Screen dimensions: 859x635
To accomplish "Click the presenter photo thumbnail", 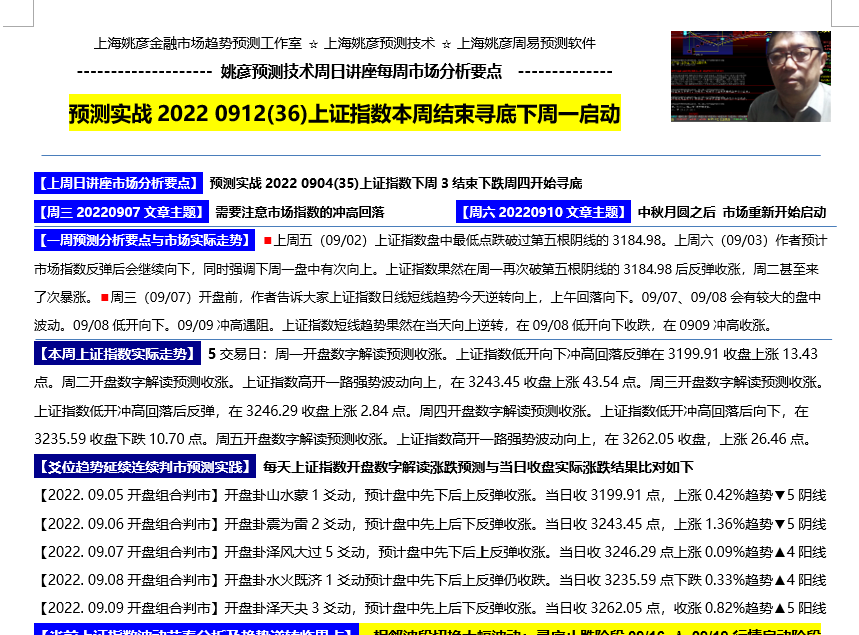I will coord(750,77).
